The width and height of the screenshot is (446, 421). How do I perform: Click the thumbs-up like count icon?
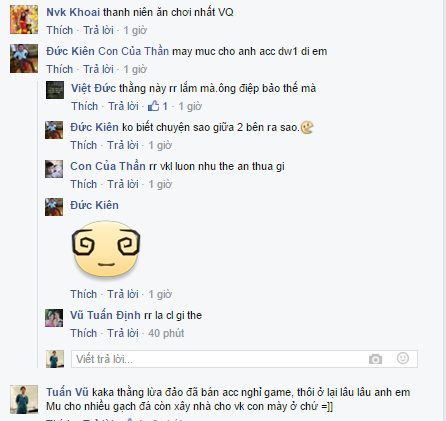(x=153, y=106)
